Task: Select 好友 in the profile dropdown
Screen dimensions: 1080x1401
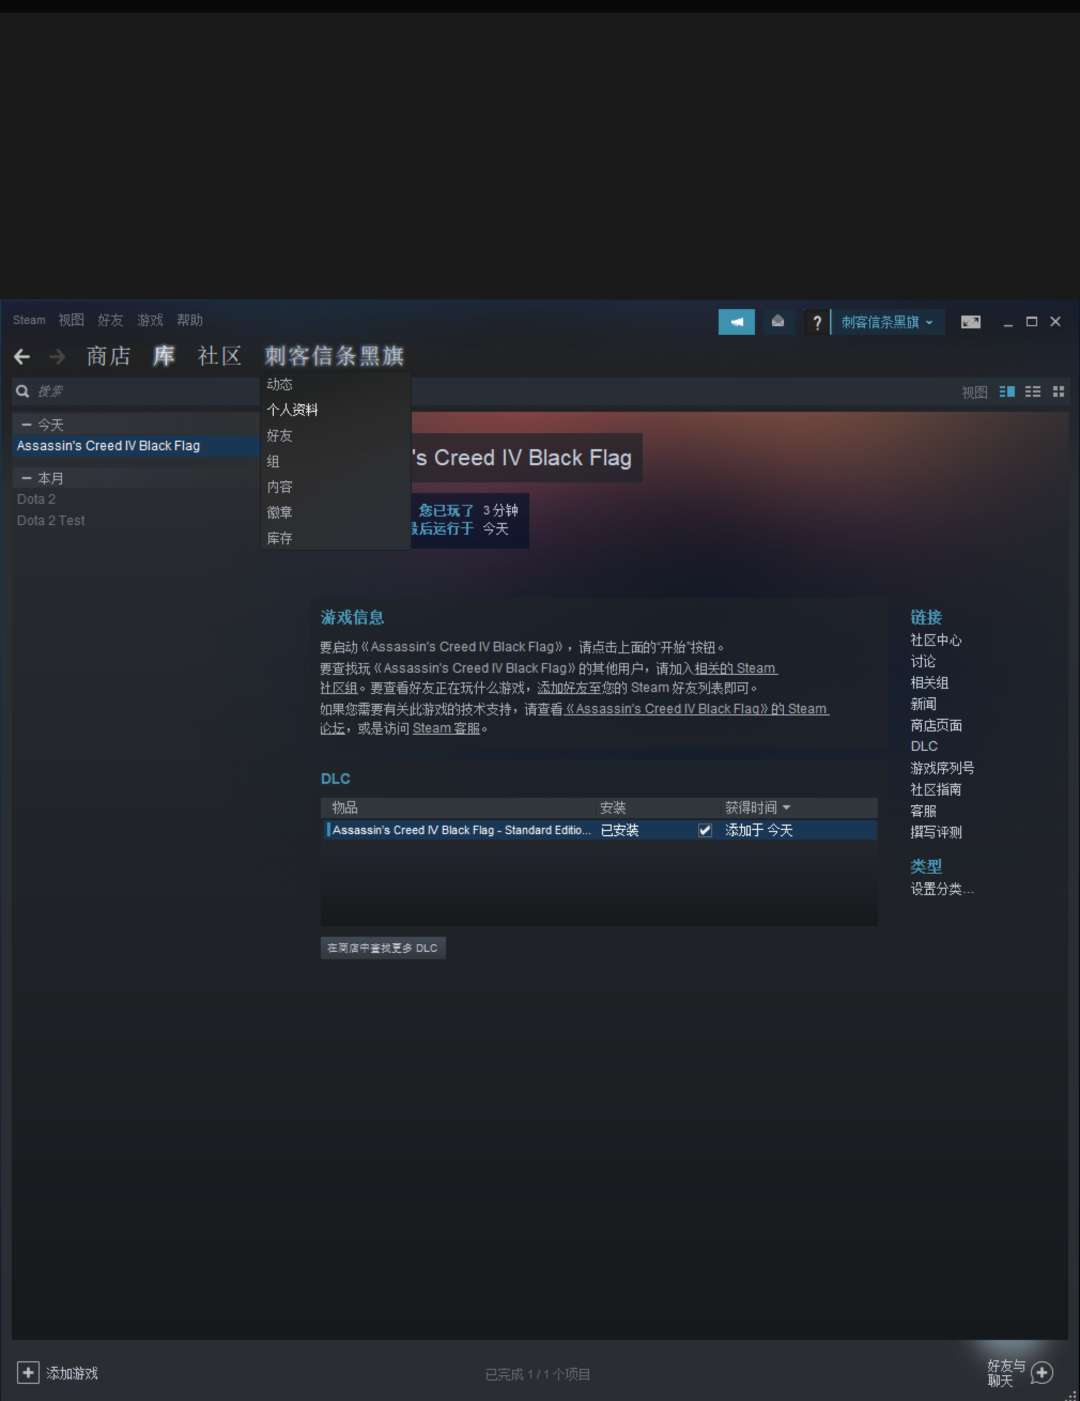Action: [336, 436]
